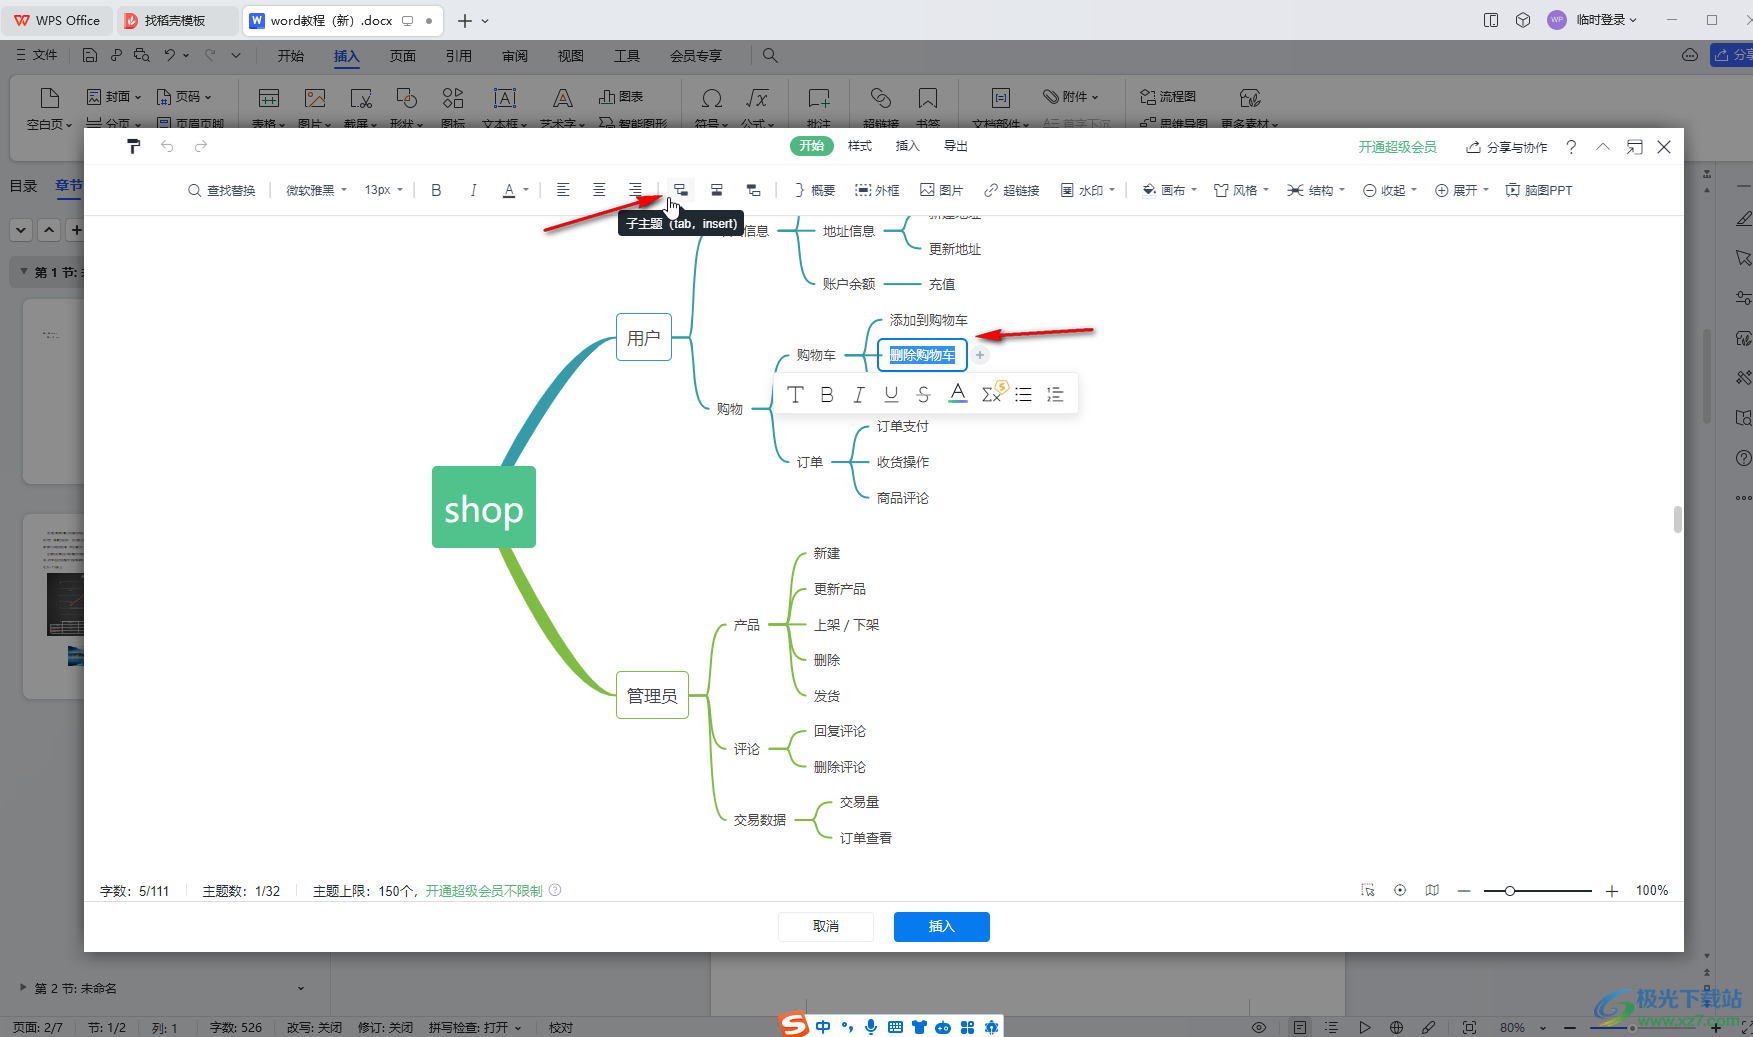The height and width of the screenshot is (1037, 1753).
Task: Click the numbered list icon in floating toolbar
Action: click(1055, 394)
